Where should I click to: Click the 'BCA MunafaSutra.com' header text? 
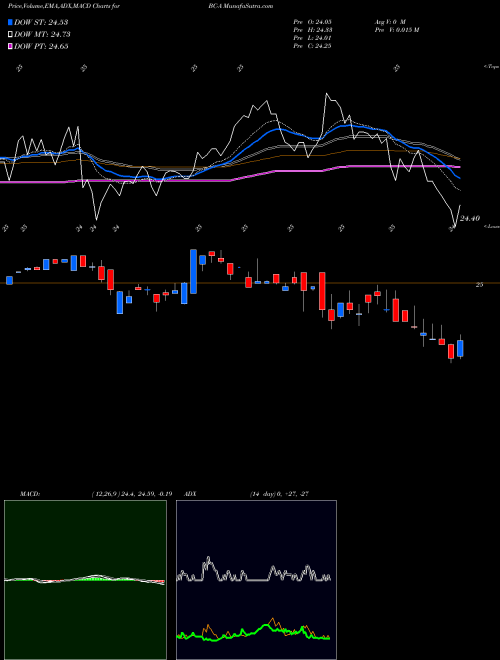point(240,6)
